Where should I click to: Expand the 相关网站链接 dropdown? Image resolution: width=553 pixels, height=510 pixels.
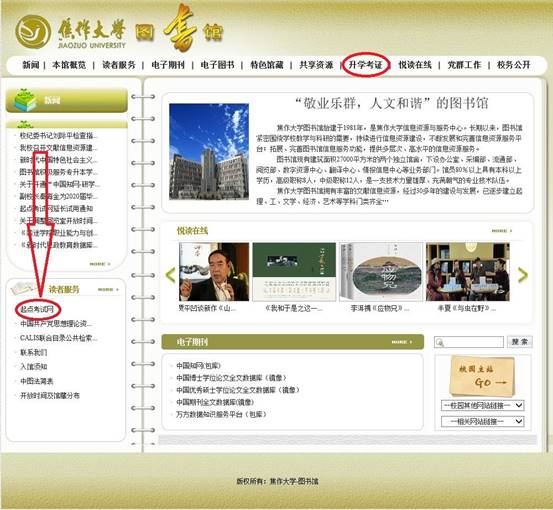click(482, 421)
